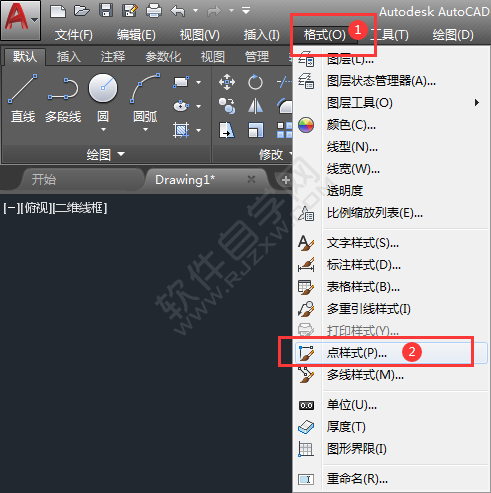This screenshot has height=493, width=491.
Task: Switch to the 注释 ribbon tab
Action: click(x=113, y=57)
